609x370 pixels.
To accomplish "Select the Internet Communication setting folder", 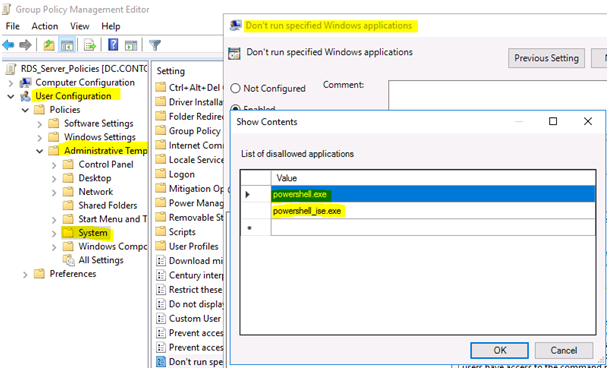I will click(189, 145).
